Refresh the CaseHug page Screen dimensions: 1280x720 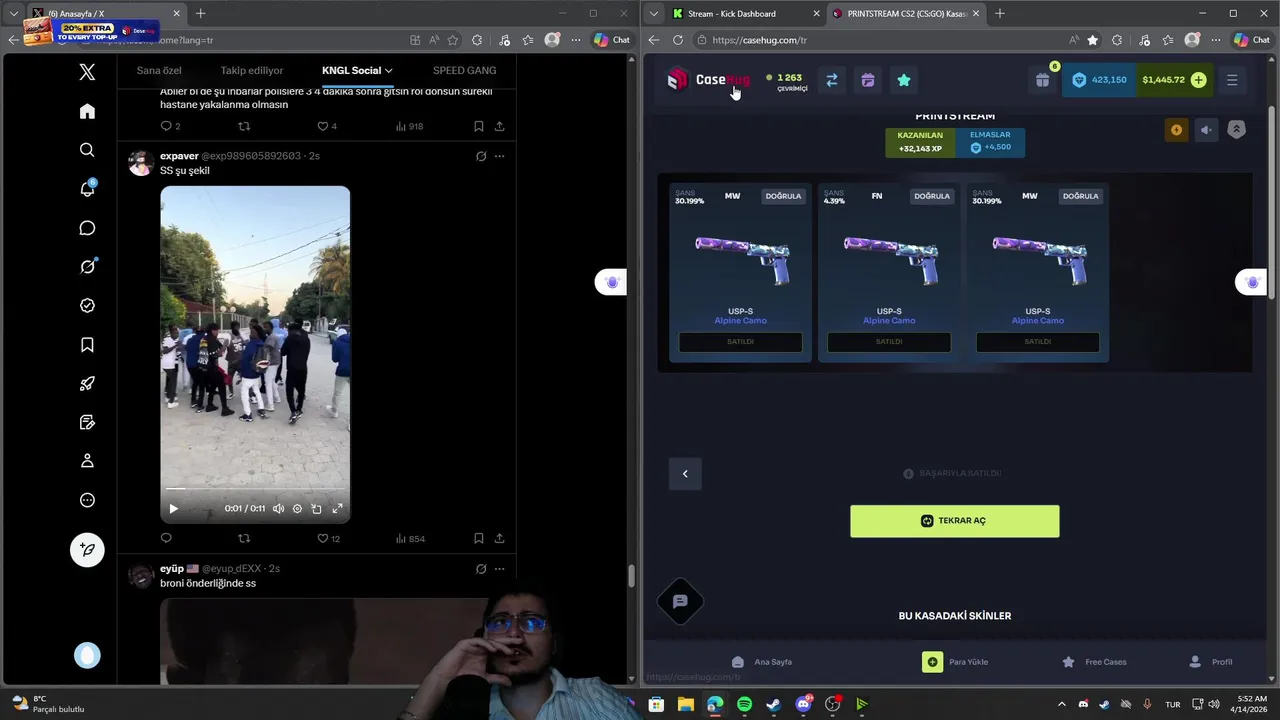[678, 40]
